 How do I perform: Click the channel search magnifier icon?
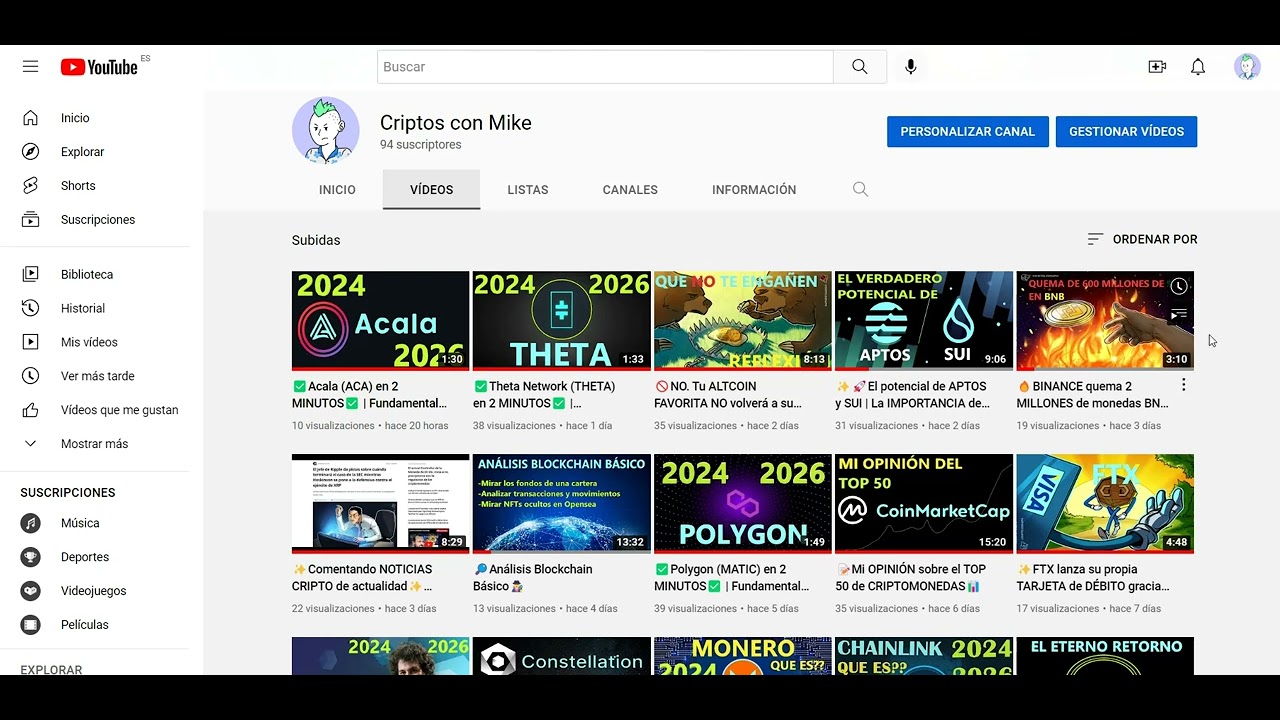860,189
